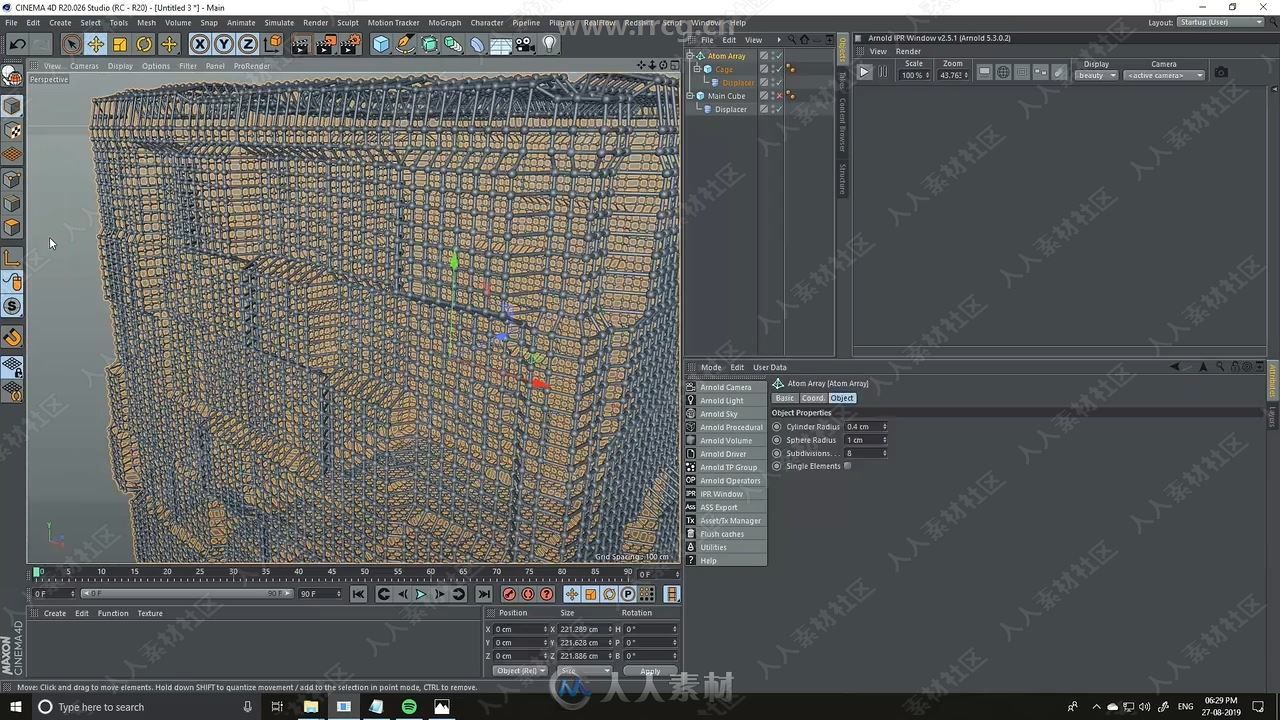Open the Size mode dropdown
This screenshot has width=1280, height=720.
[585, 671]
